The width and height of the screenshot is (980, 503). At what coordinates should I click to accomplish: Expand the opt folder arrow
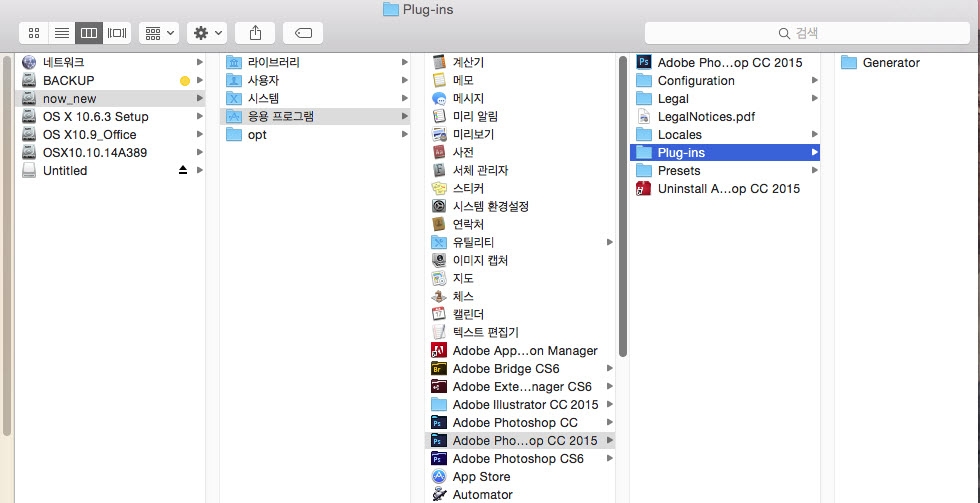404,134
